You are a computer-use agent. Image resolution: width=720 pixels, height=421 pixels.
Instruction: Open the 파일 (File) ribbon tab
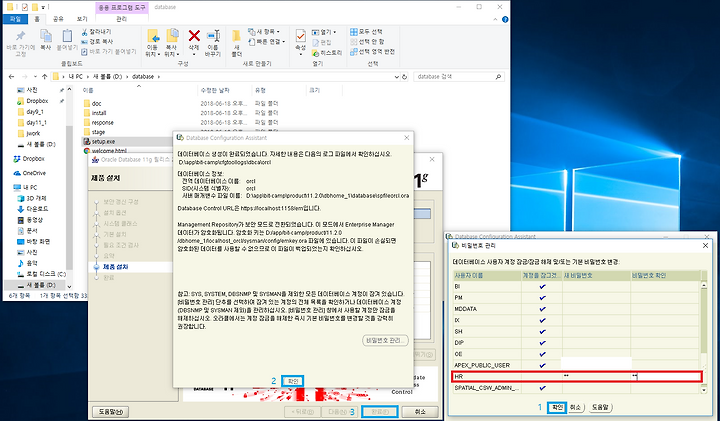[x=16, y=19]
